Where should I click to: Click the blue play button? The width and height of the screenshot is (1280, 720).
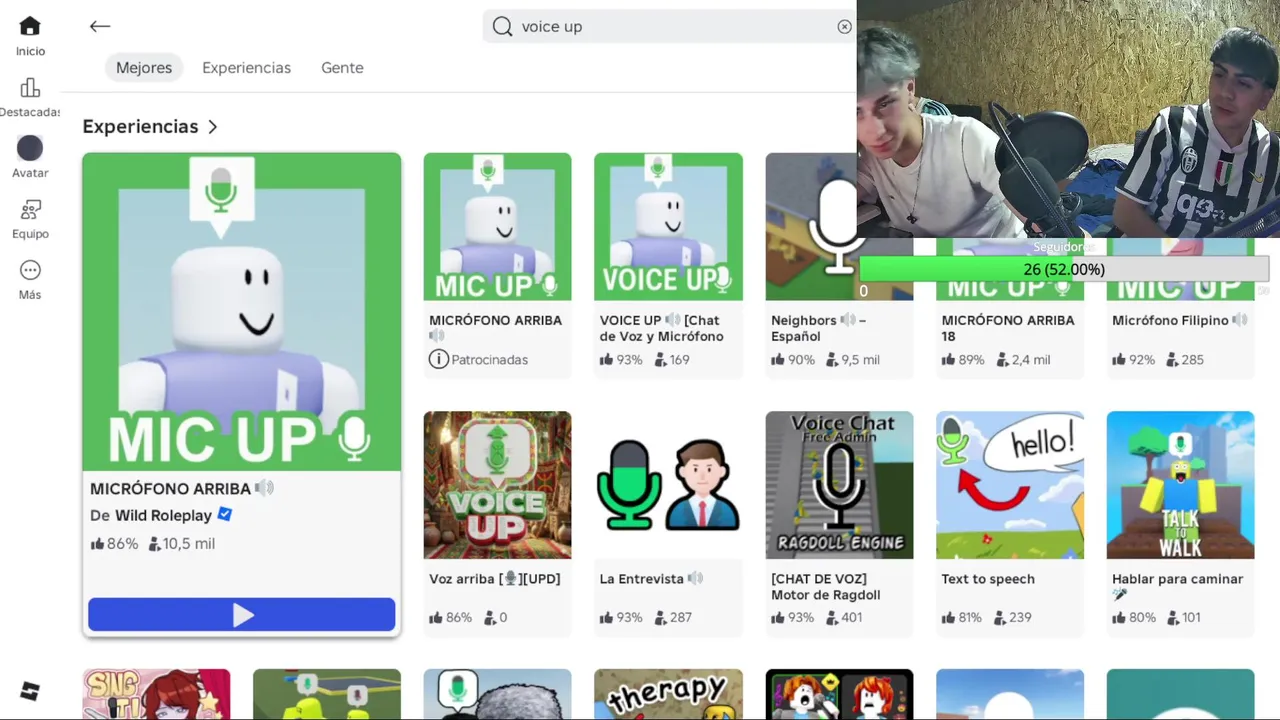[242, 615]
